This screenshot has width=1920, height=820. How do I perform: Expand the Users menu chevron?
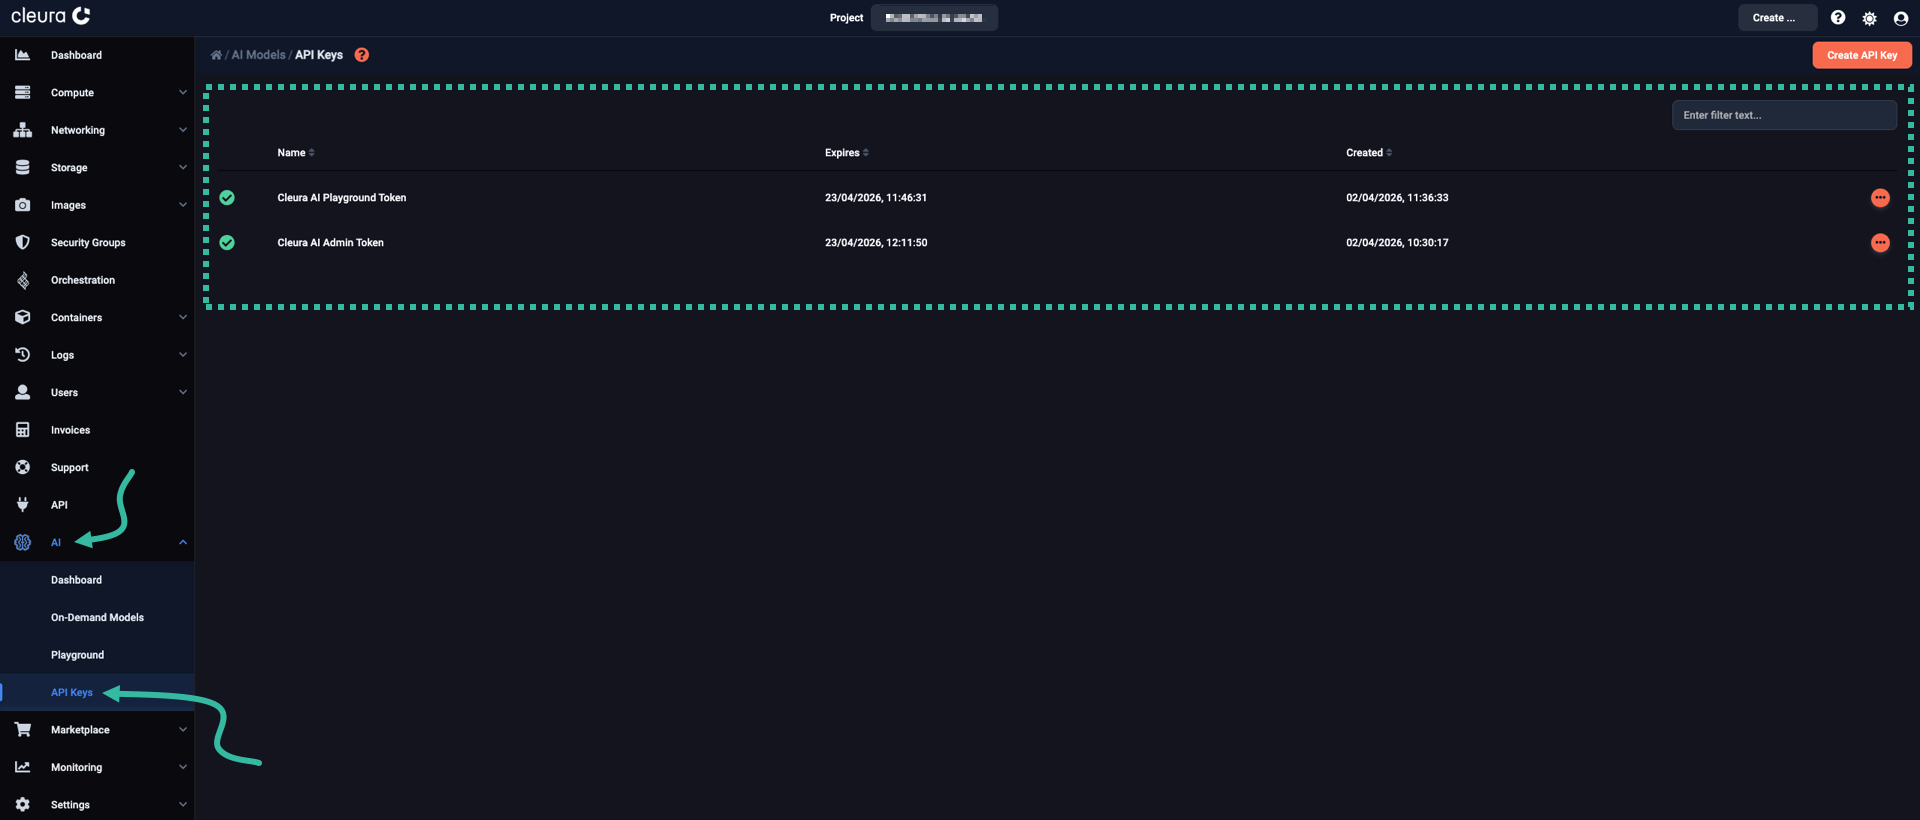(183, 392)
